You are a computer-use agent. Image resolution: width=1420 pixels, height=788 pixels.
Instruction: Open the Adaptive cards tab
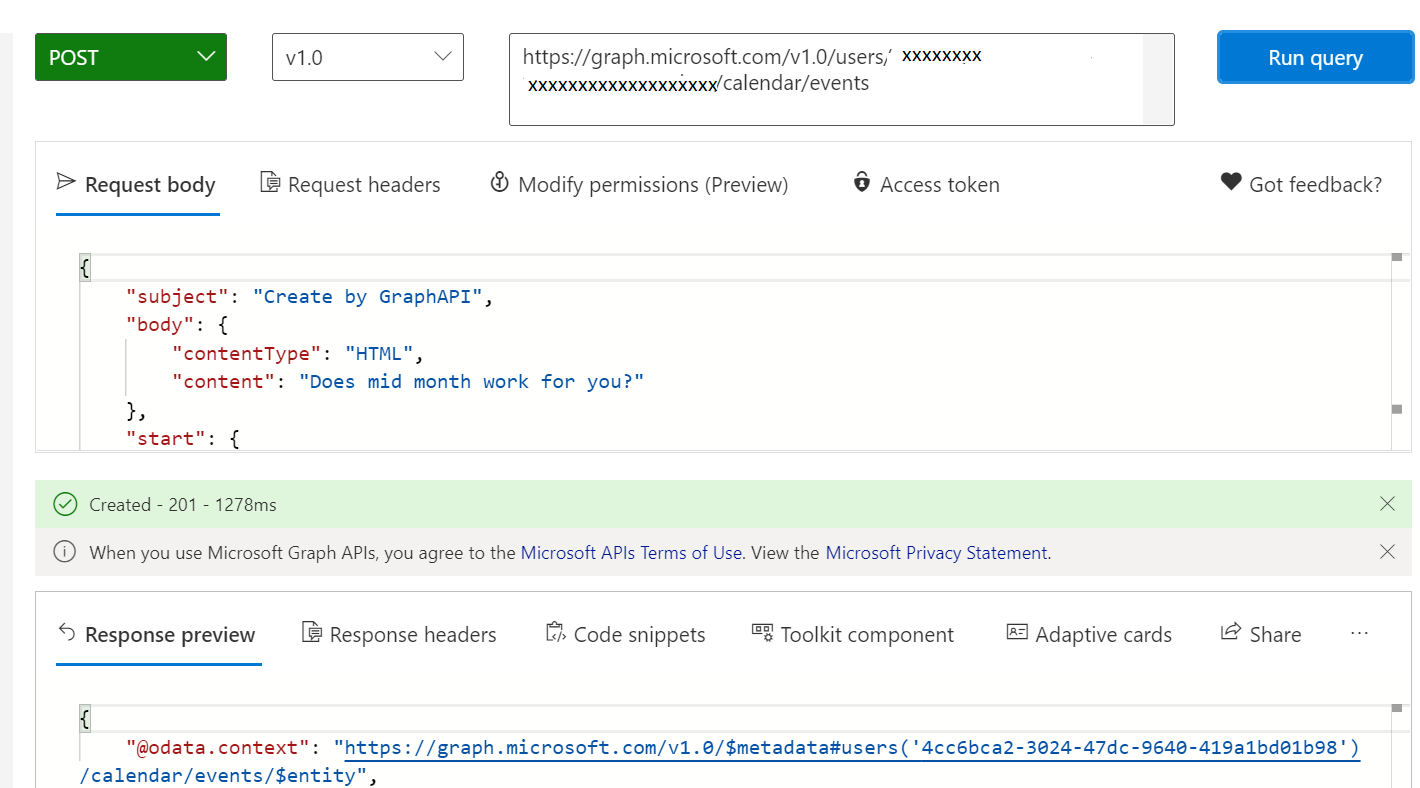pos(1089,635)
